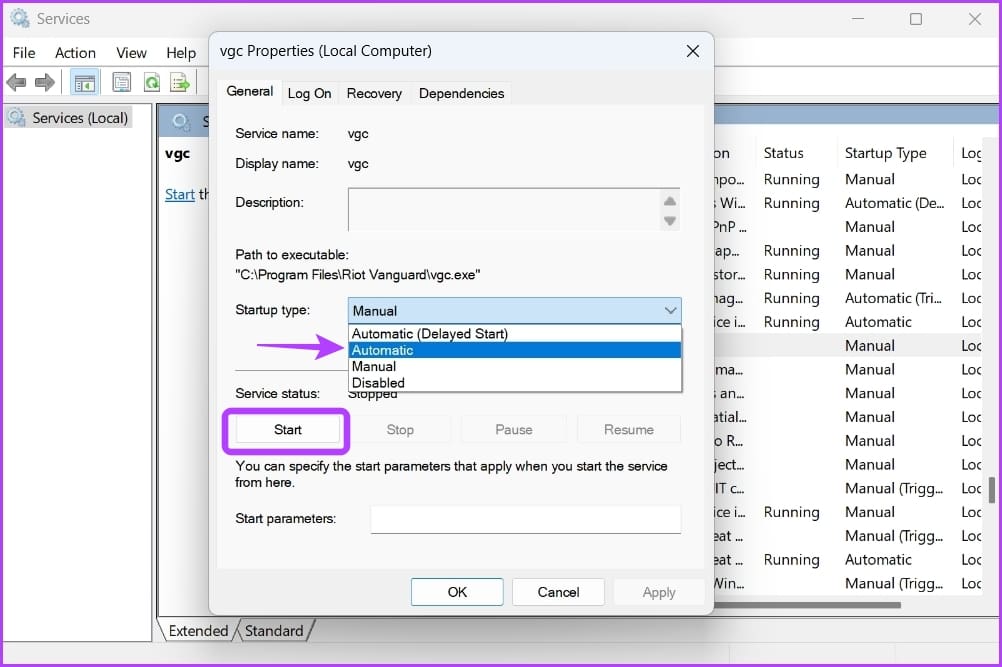Select the Services (Local) tree node
1002x667 pixels.
tap(69, 118)
